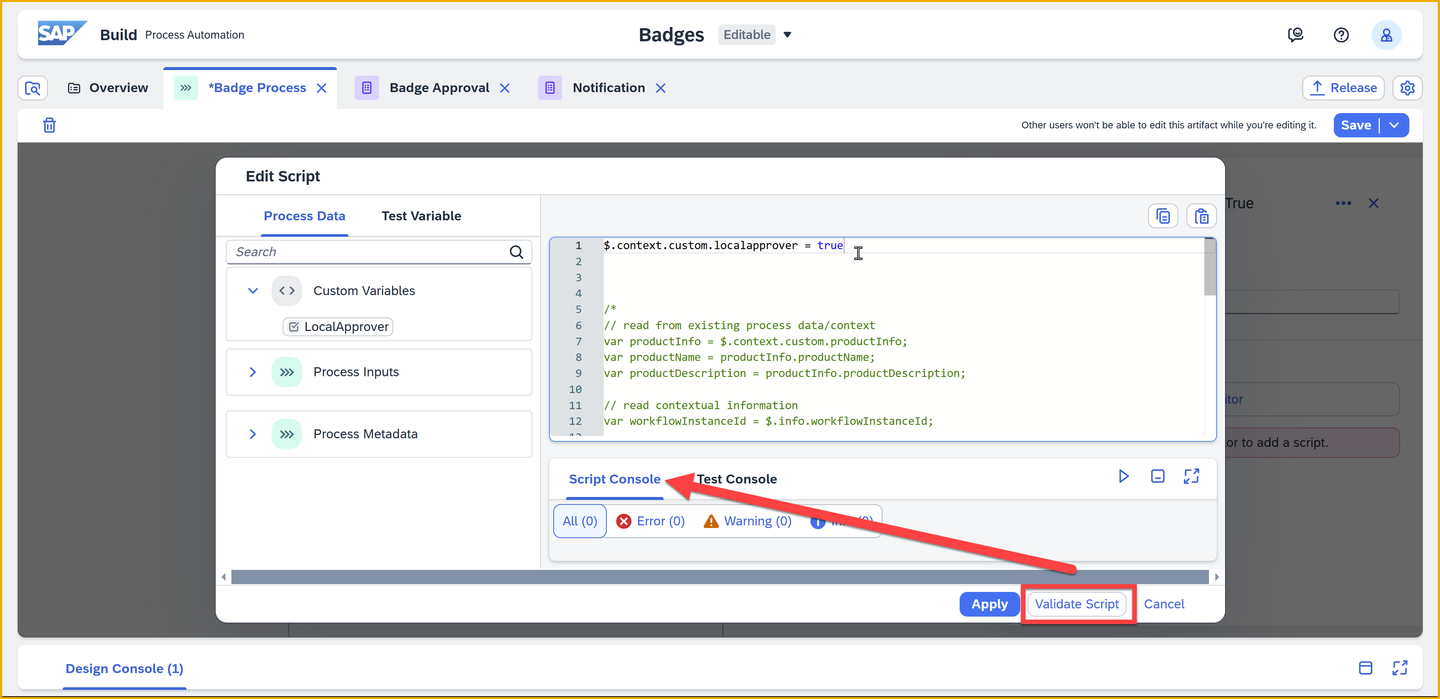Switch to the Process Data tab
1440x699 pixels.
click(x=305, y=216)
